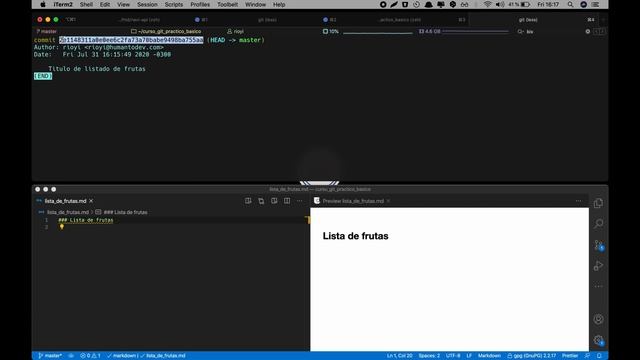Open Run and Debug in activity bar
Viewport: 640px width, 360px height.
point(598,266)
